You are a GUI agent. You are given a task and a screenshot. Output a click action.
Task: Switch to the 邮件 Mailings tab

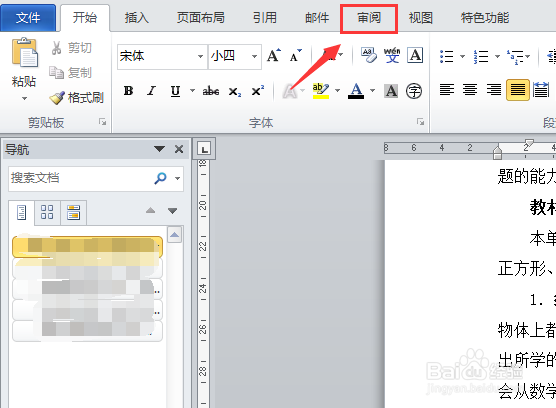[317, 18]
